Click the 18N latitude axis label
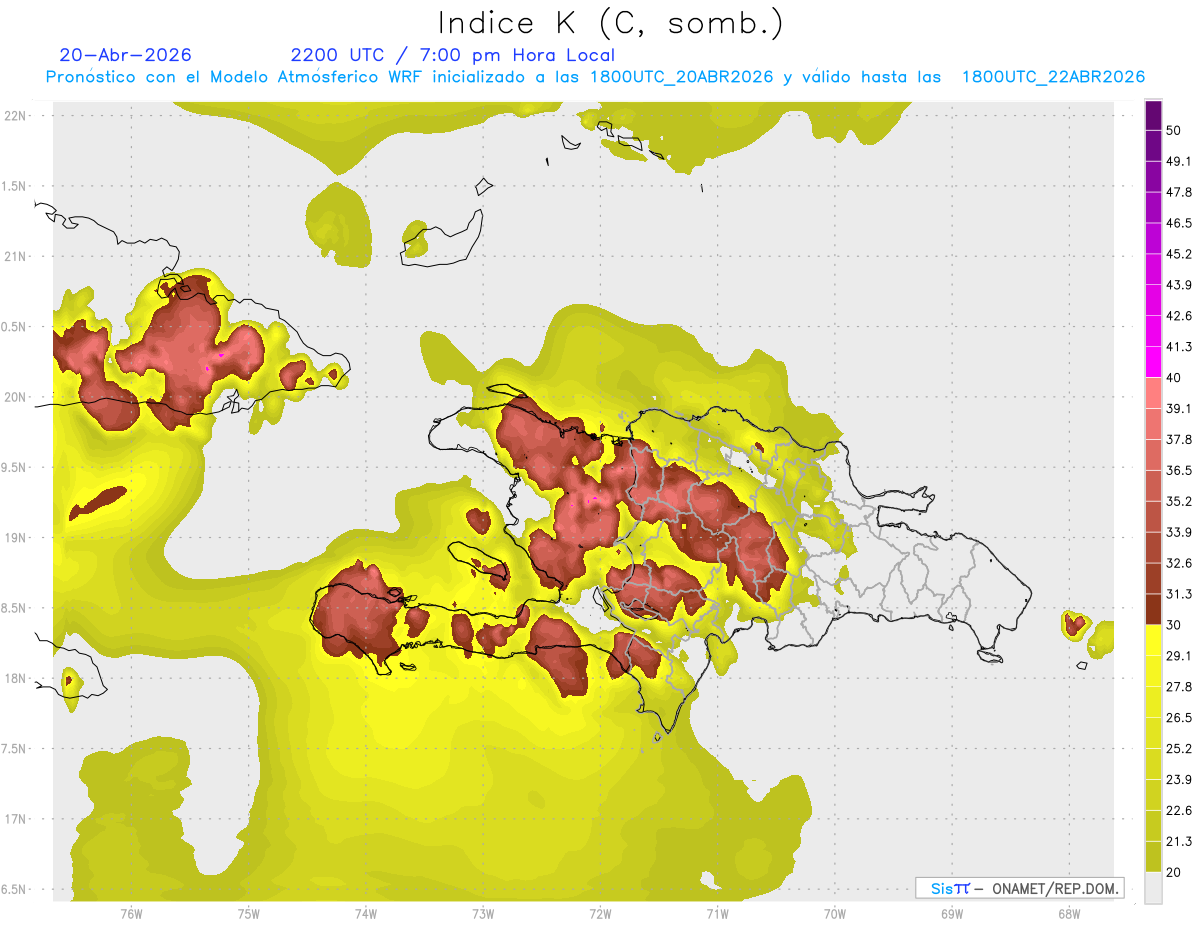The height and width of the screenshot is (927, 1200). coord(16,678)
